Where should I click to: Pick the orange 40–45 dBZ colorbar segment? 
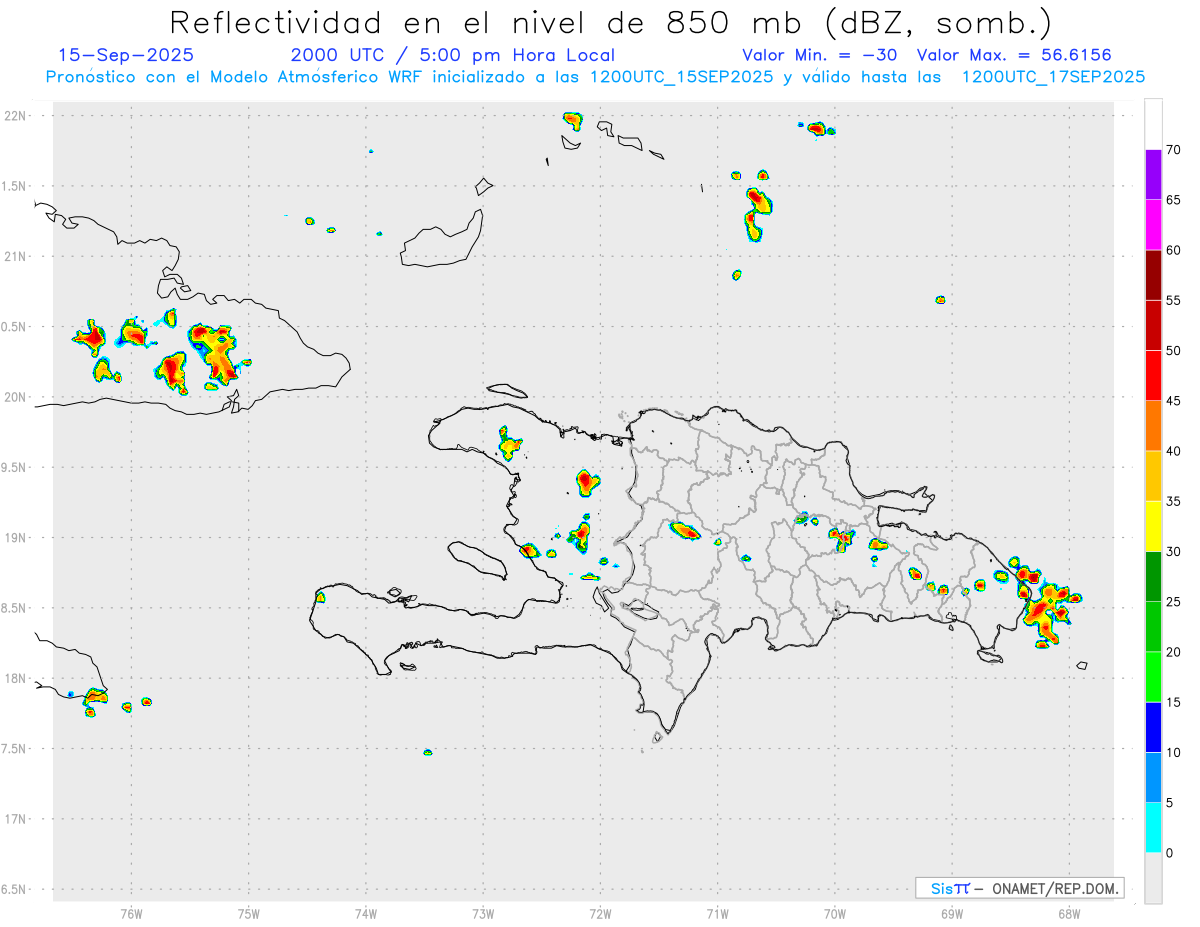click(x=1153, y=426)
